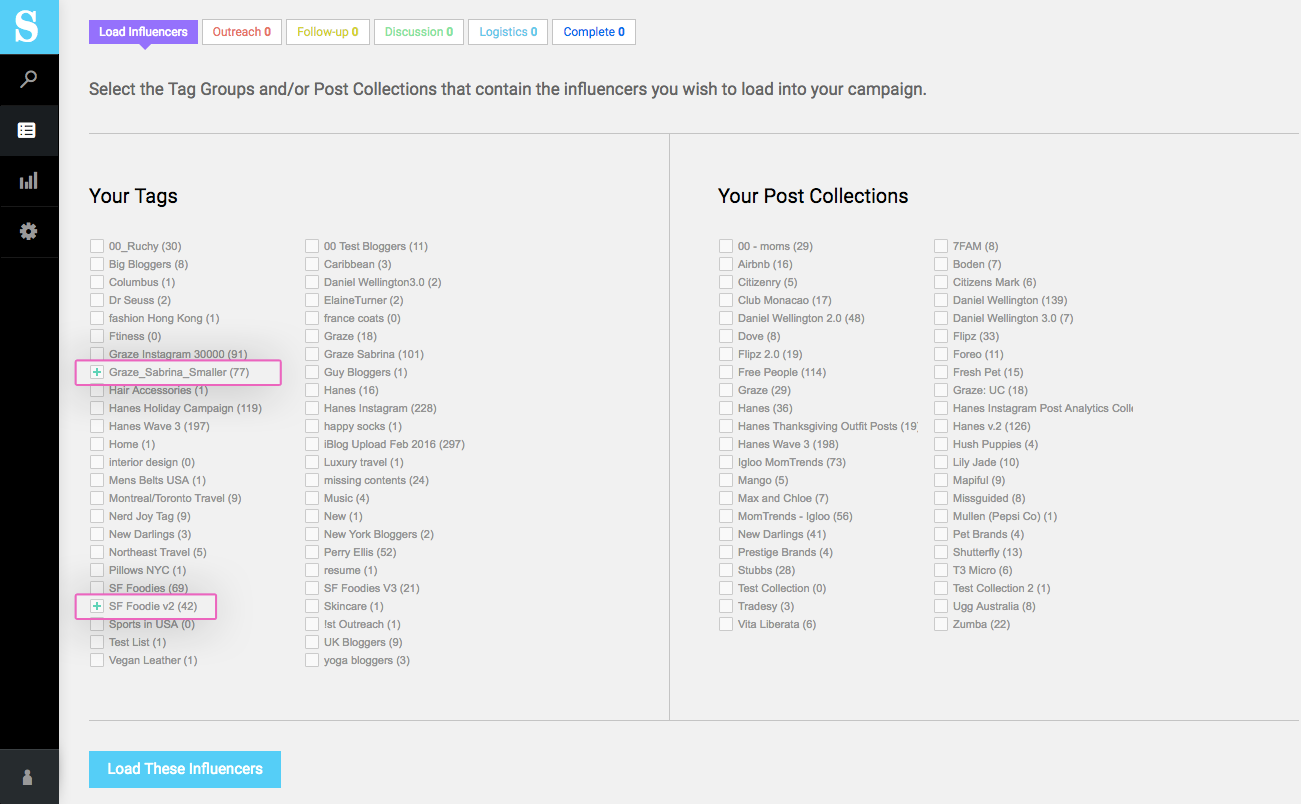Select the Caribbean (3) tag label
This screenshot has width=1301, height=804.
coord(358,264)
